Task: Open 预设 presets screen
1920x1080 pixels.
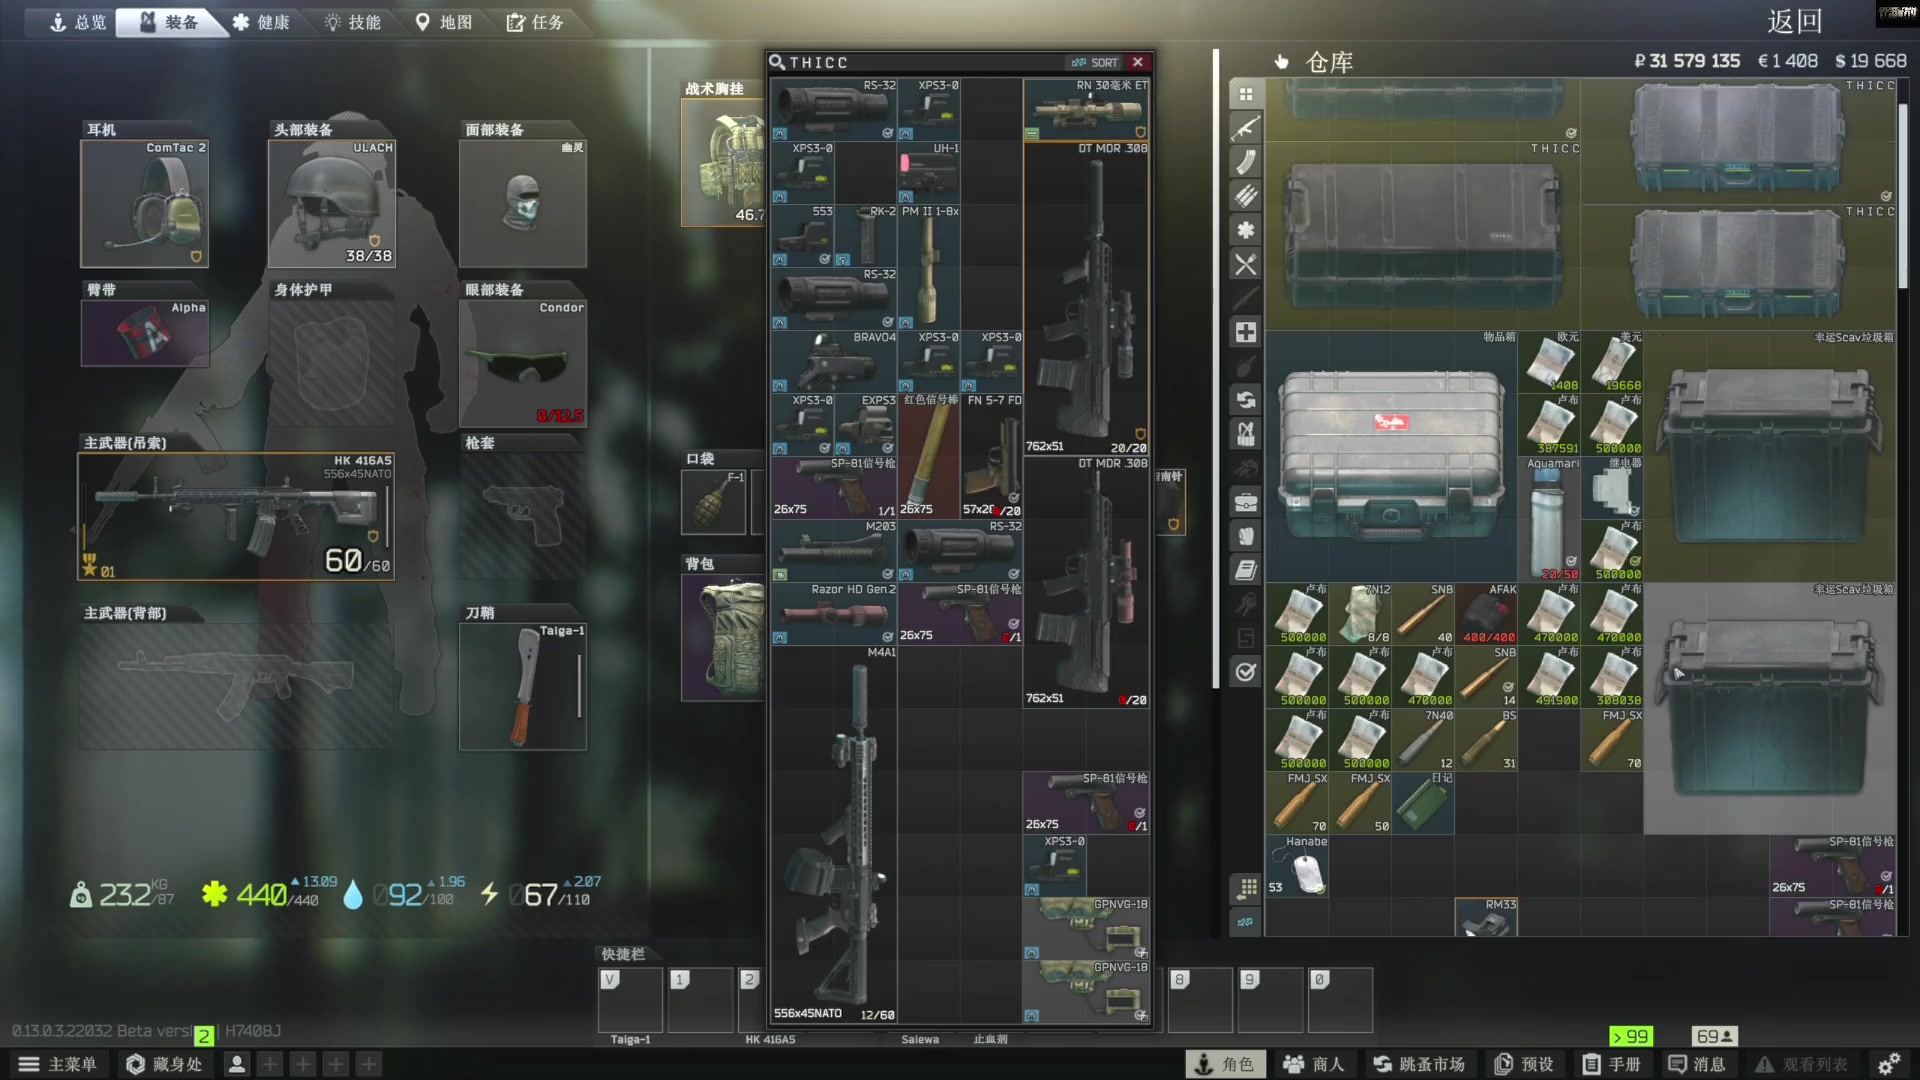Action: (x=1524, y=1064)
